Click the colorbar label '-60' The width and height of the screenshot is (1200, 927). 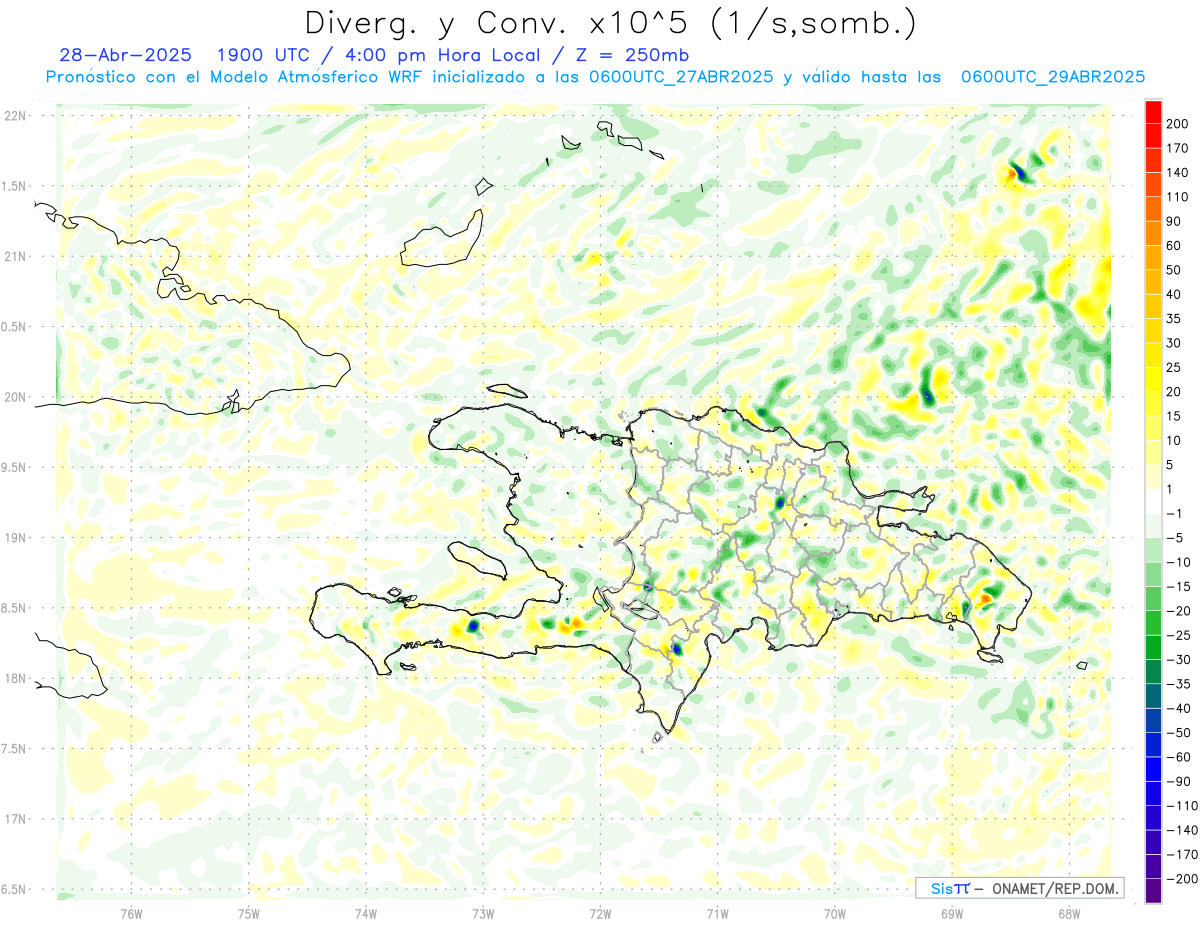coord(1179,758)
